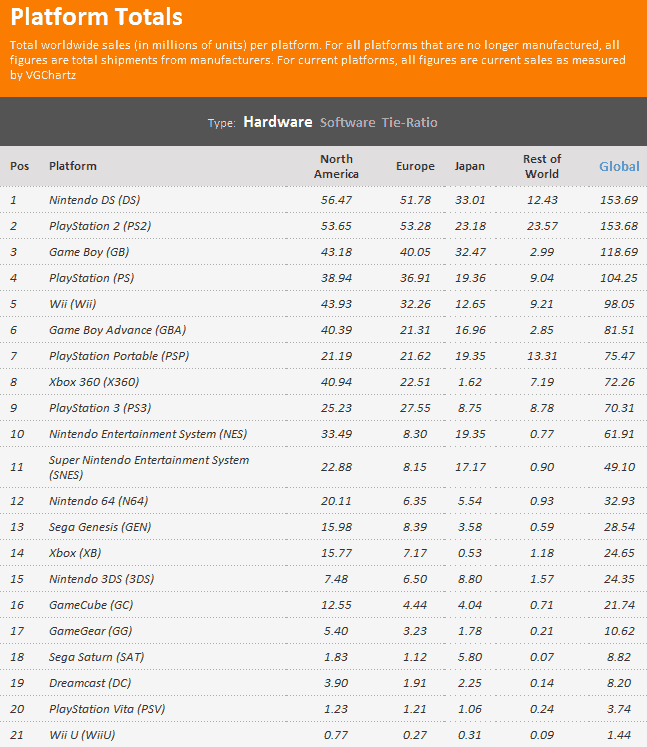Click the Wii U (WiiU) platform entry

click(x=82, y=735)
